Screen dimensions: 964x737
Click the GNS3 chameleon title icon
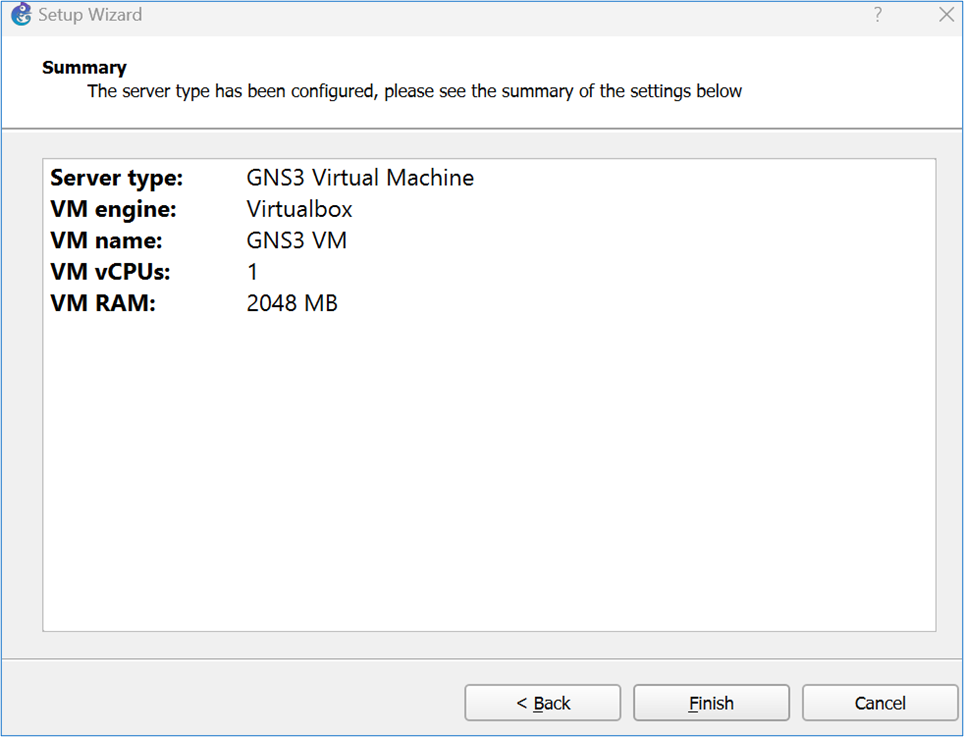21,14
